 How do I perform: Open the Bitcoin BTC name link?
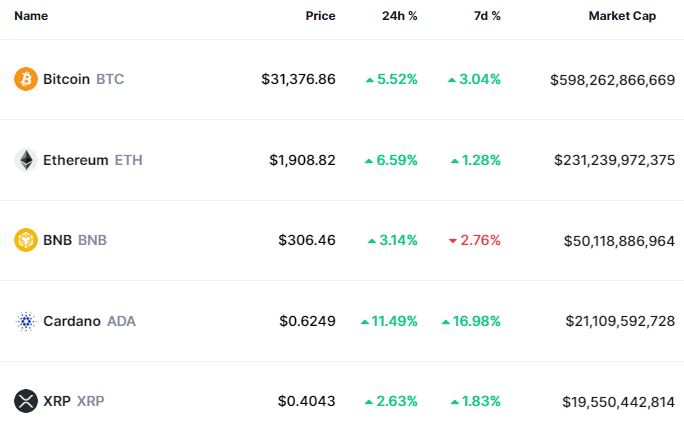[83, 79]
